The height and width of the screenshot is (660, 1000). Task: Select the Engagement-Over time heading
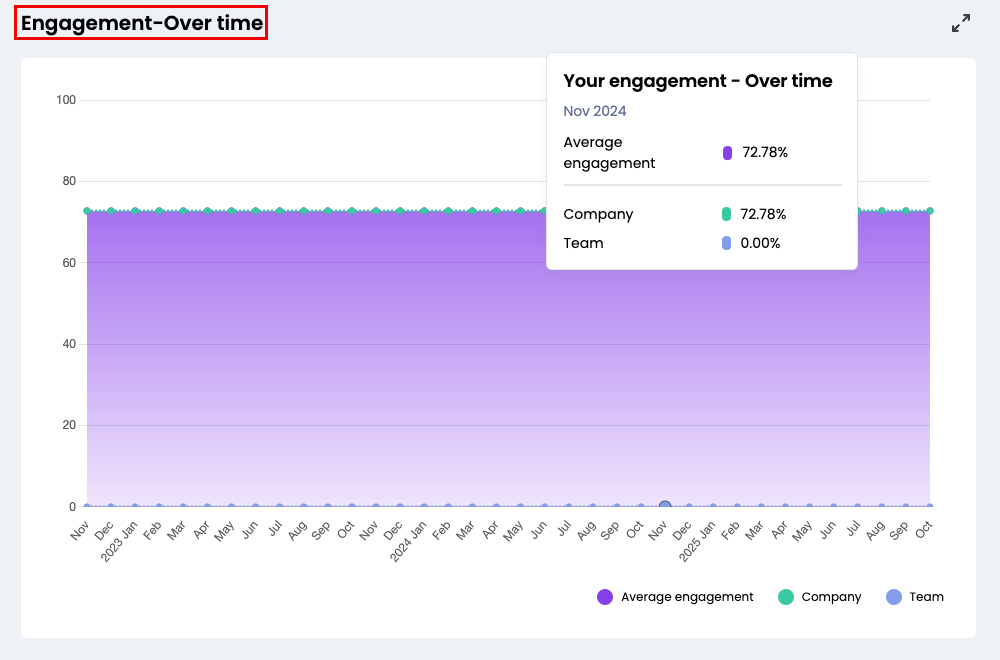coord(141,23)
